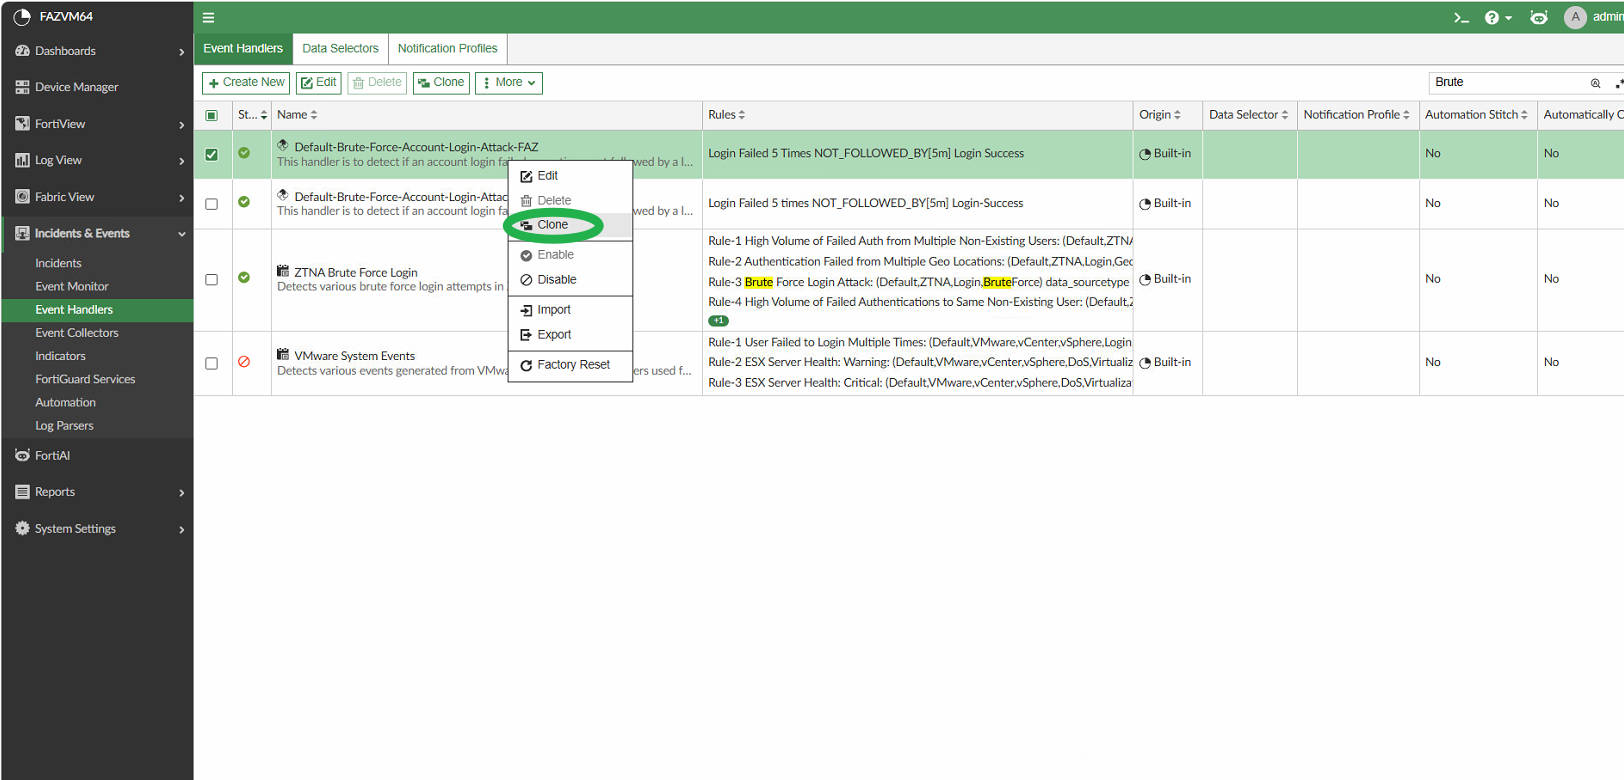The width and height of the screenshot is (1624, 780).
Task: Open Log Parsers in the sidebar
Action: pos(64,426)
